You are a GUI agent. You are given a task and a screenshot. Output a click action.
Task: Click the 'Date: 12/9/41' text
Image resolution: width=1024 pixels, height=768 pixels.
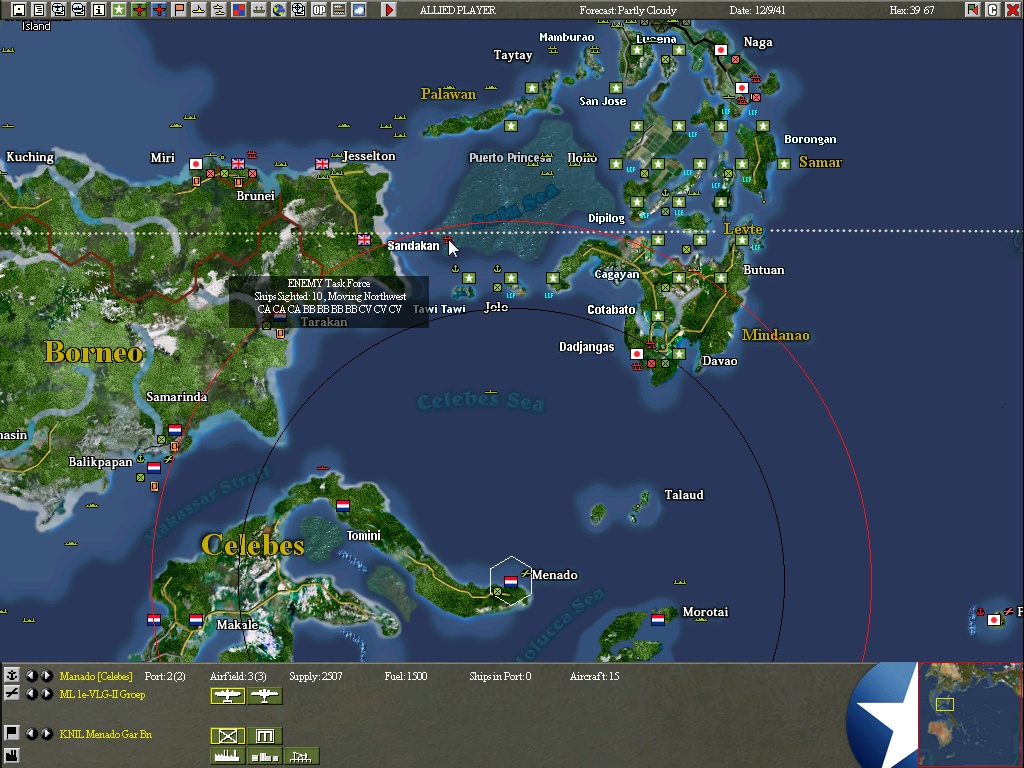(x=758, y=10)
